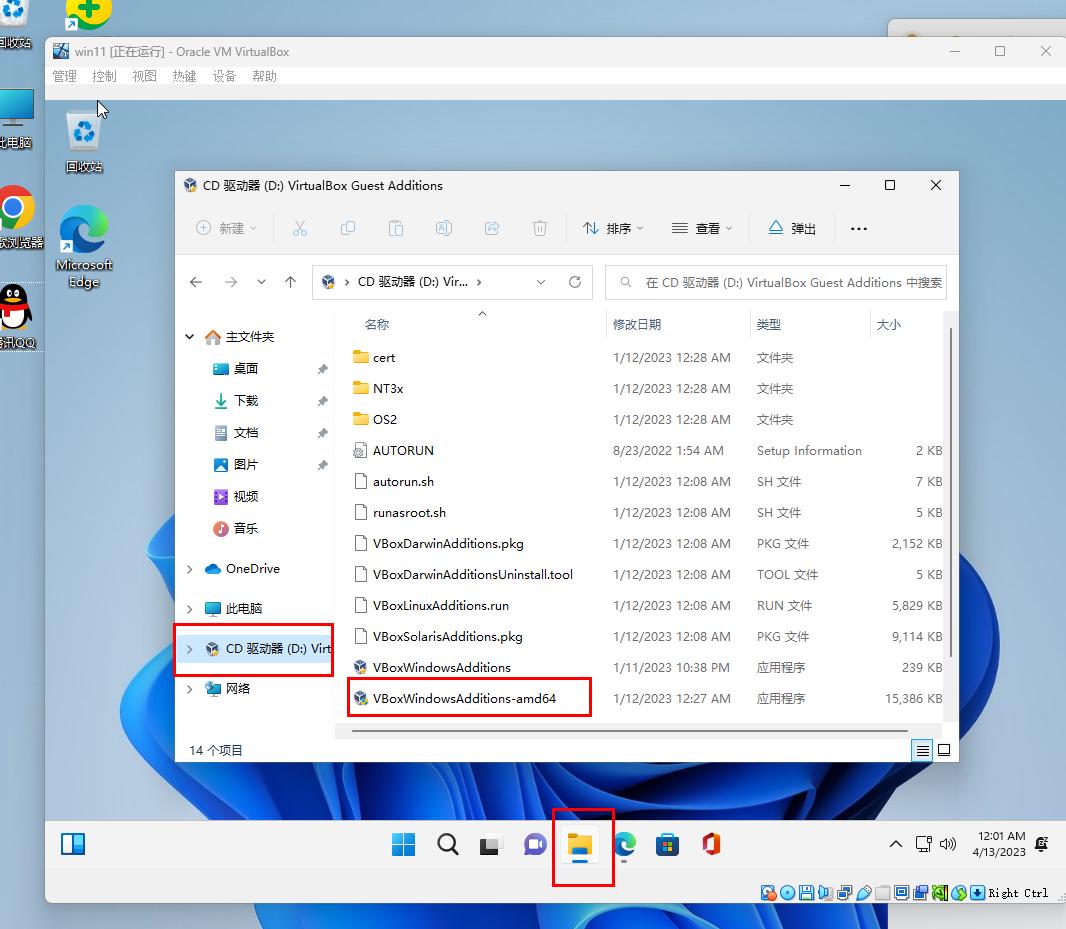Click the Refresh icon beside address bar
Image resolution: width=1066 pixels, height=929 pixels.
575,282
